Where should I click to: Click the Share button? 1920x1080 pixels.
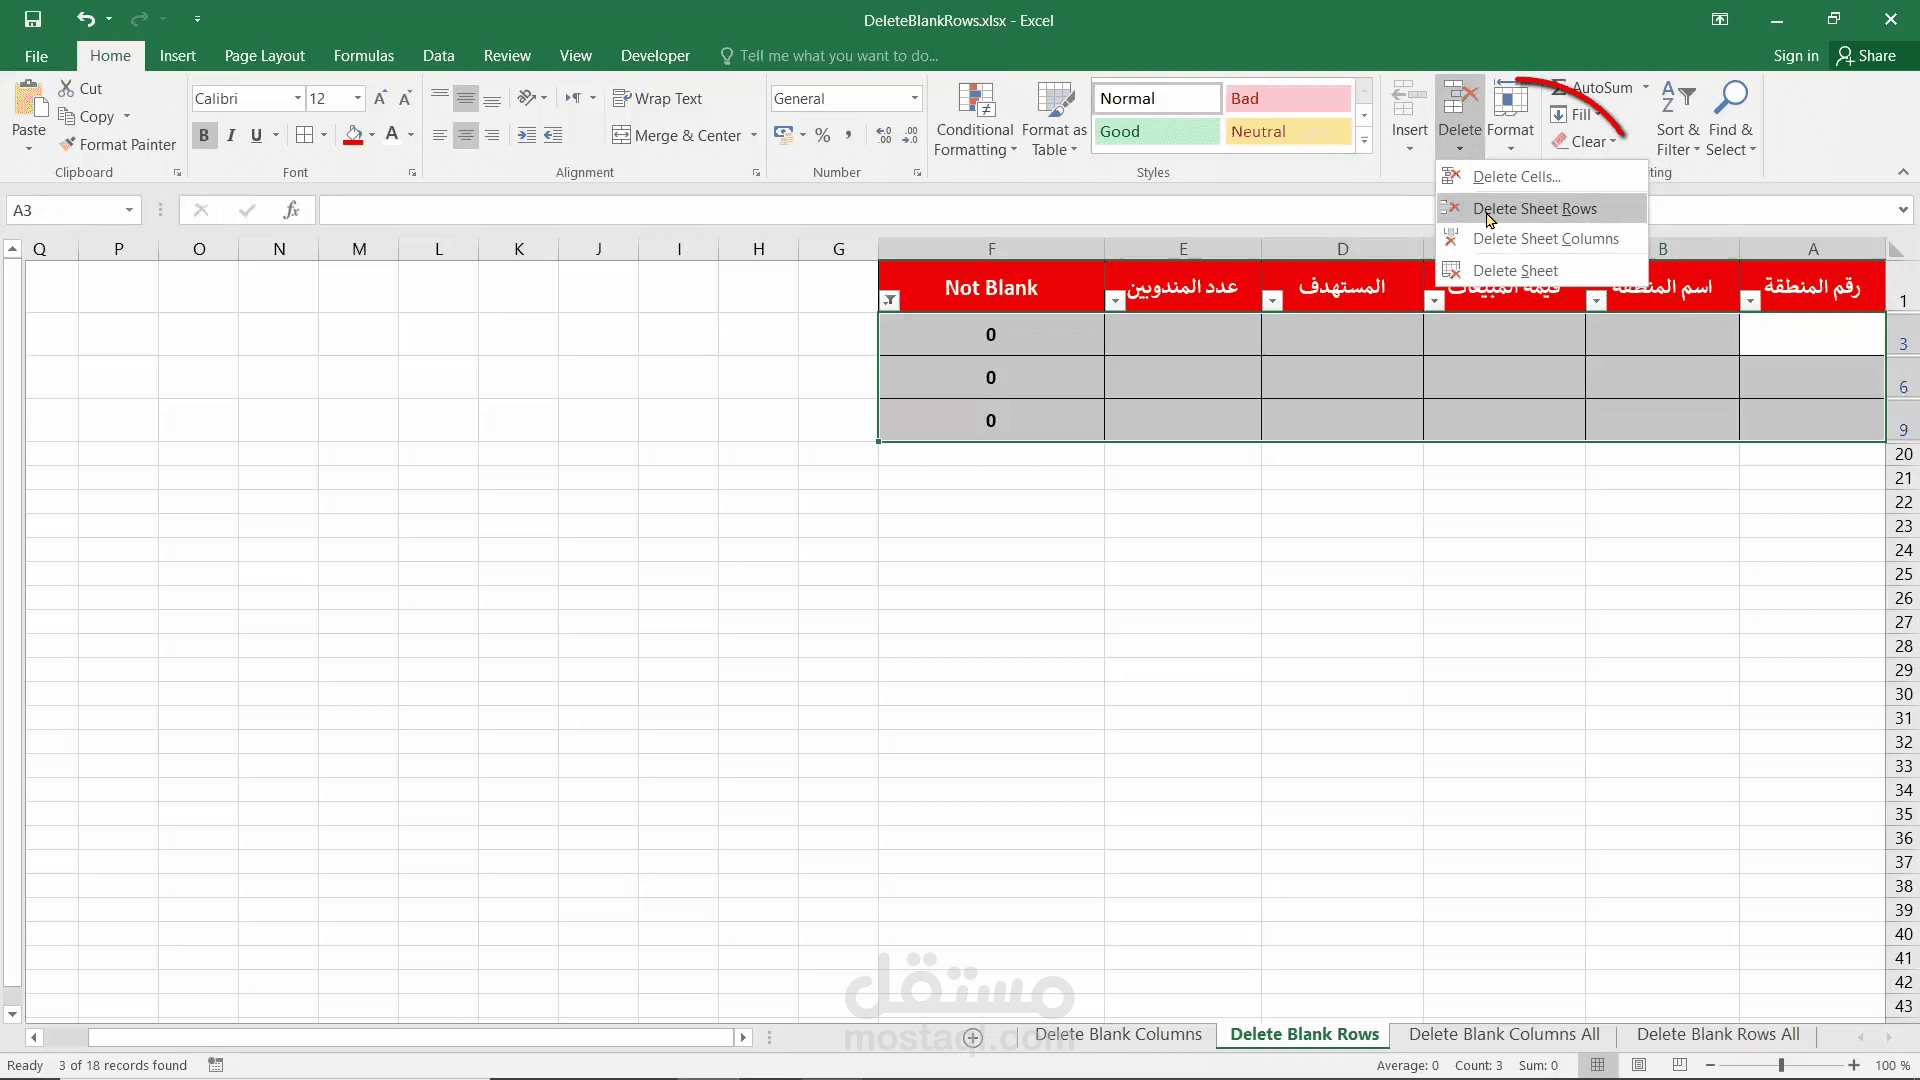click(x=1866, y=56)
